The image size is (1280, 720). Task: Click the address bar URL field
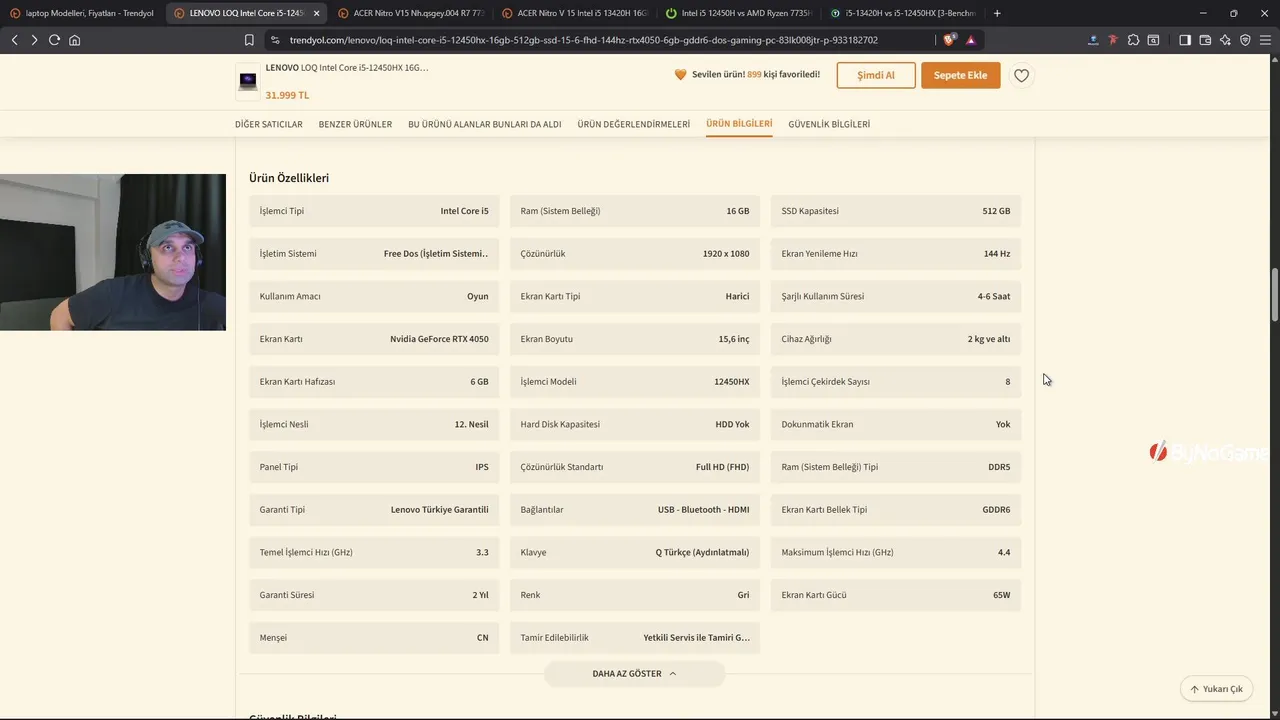[x=583, y=40]
